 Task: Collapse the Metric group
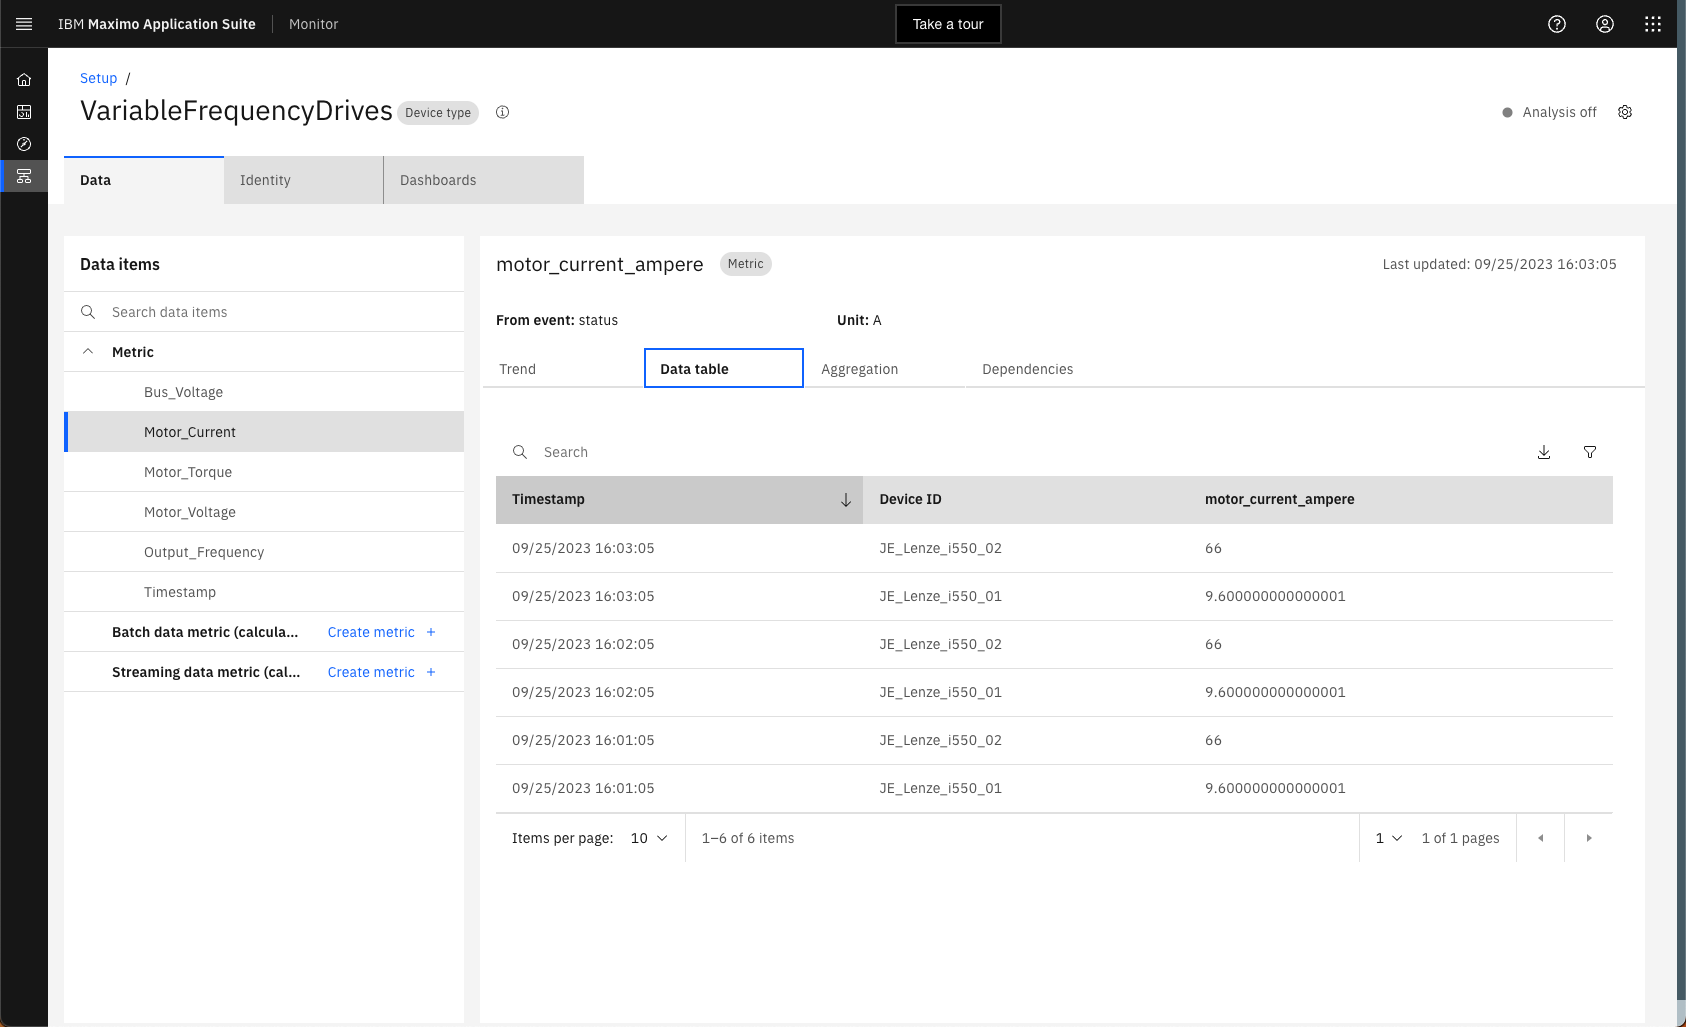pyautogui.click(x=88, y=352)
